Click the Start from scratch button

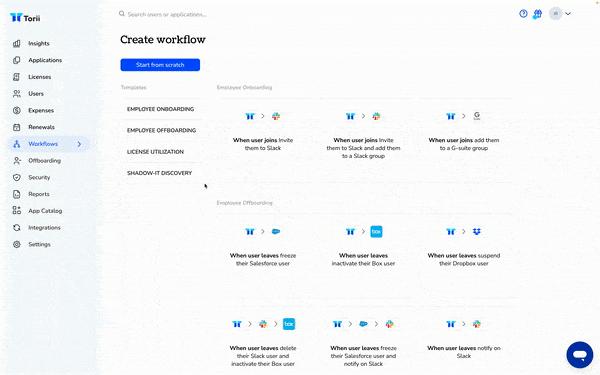tap(160, 65)
